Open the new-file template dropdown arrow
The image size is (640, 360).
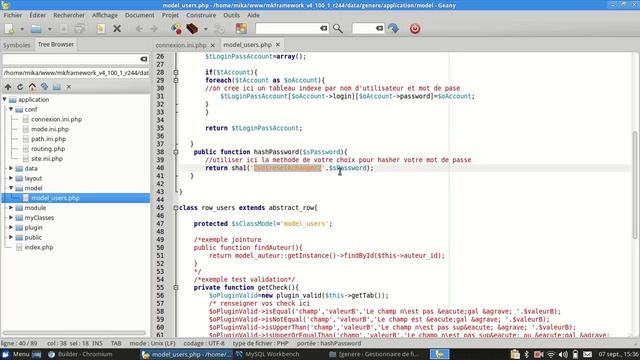[22, 29]
